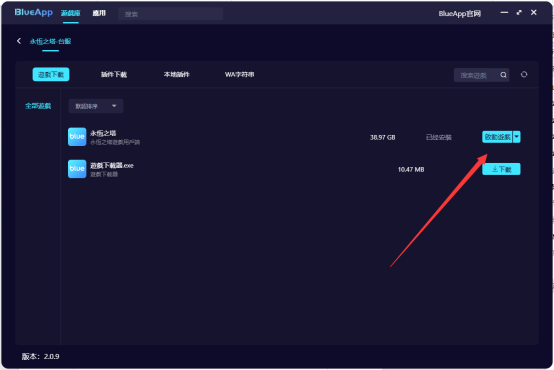This screenshot has height=370, width=554.
Task: Go back using the left arrow icon
Action: pos(19,41)
